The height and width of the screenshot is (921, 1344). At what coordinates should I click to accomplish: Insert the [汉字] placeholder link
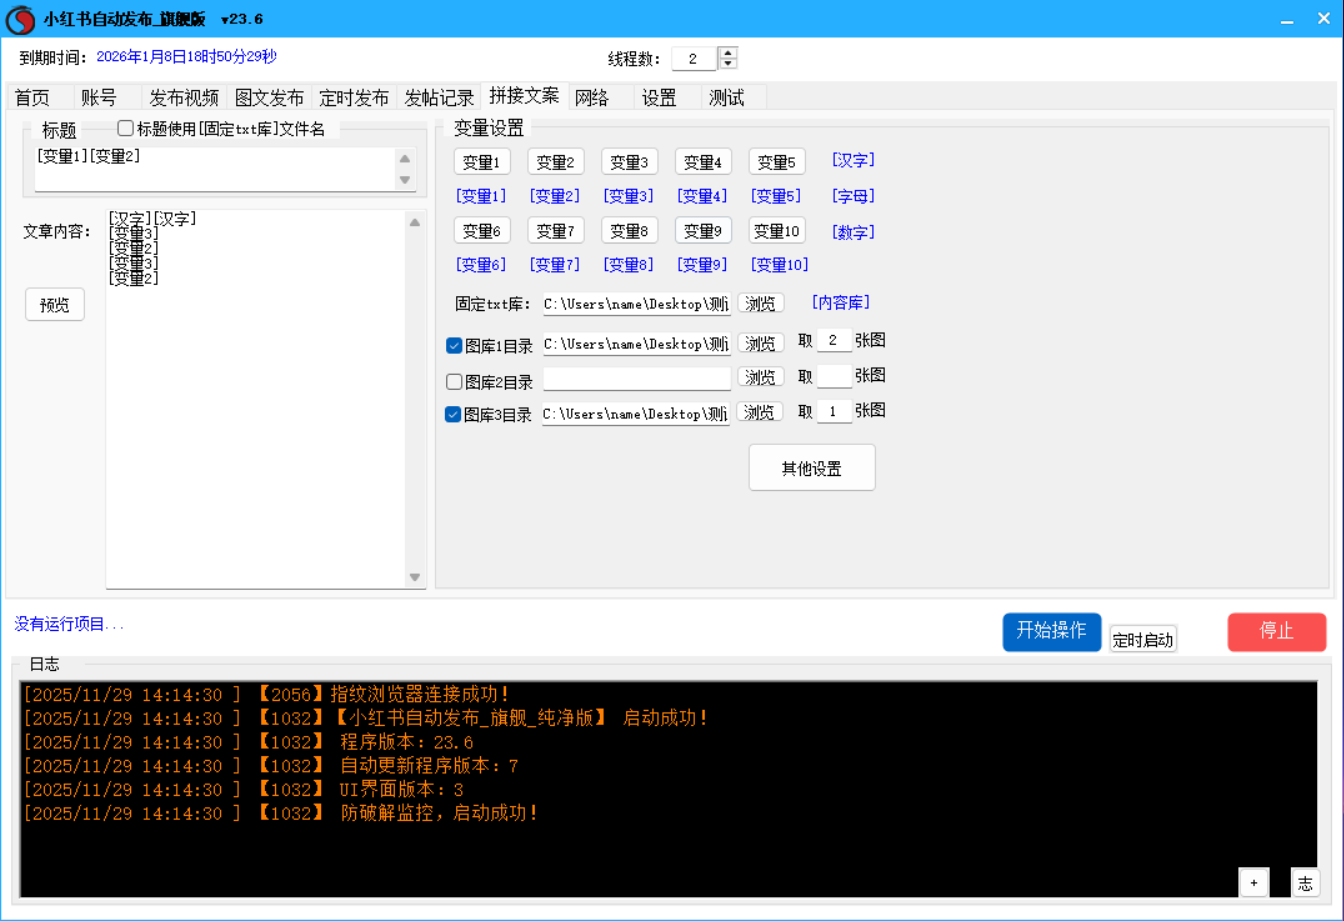(853, 160)
